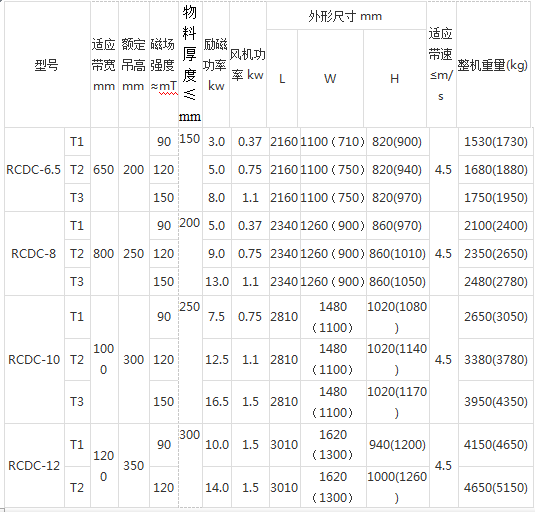Select the 16.5 excitation power cell
The height and width of the screenshot is (512, 535).
click(217, 402)
